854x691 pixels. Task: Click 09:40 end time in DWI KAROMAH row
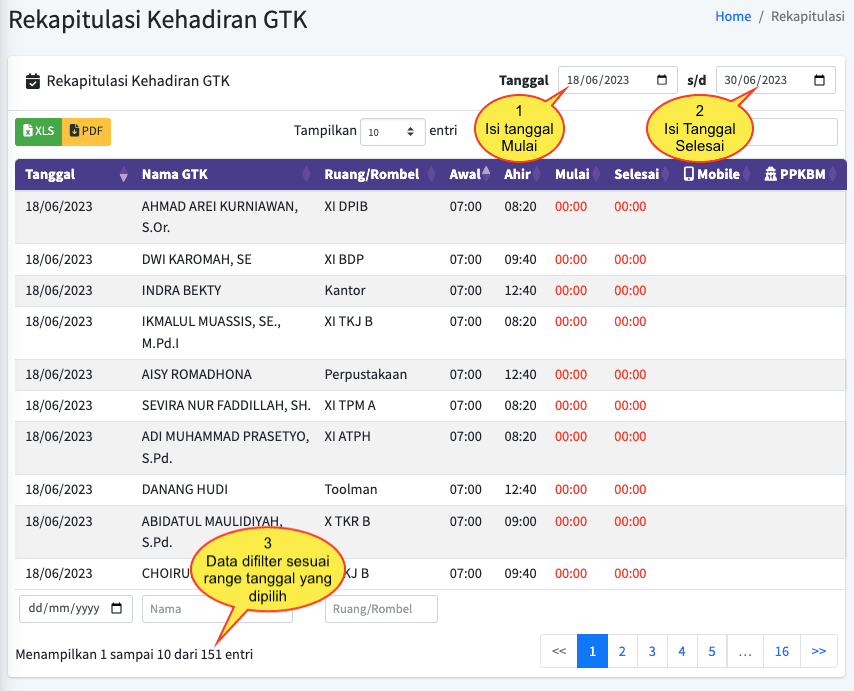(520, 259)
